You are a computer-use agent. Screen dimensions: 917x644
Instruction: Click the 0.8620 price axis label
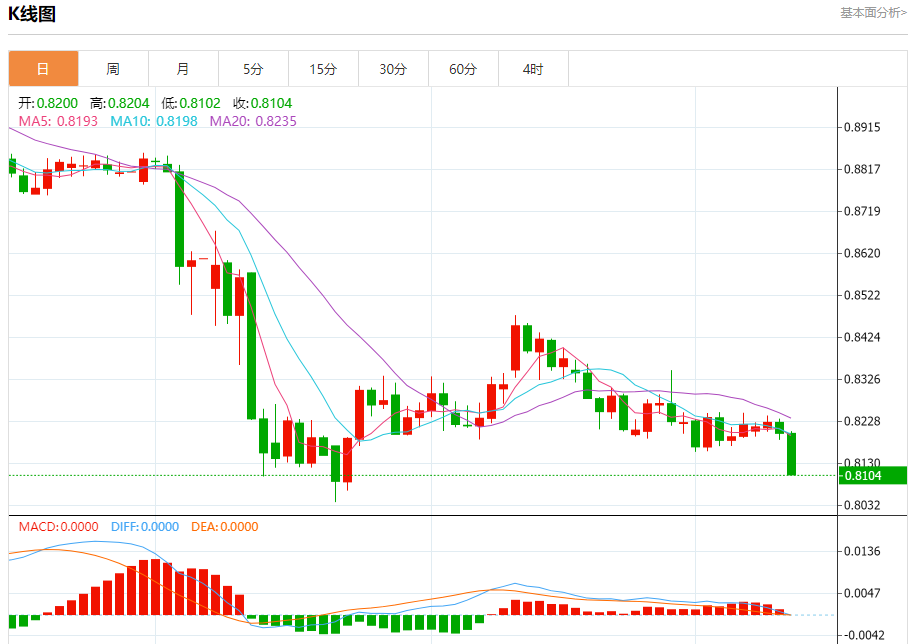(x=862, y=253)
